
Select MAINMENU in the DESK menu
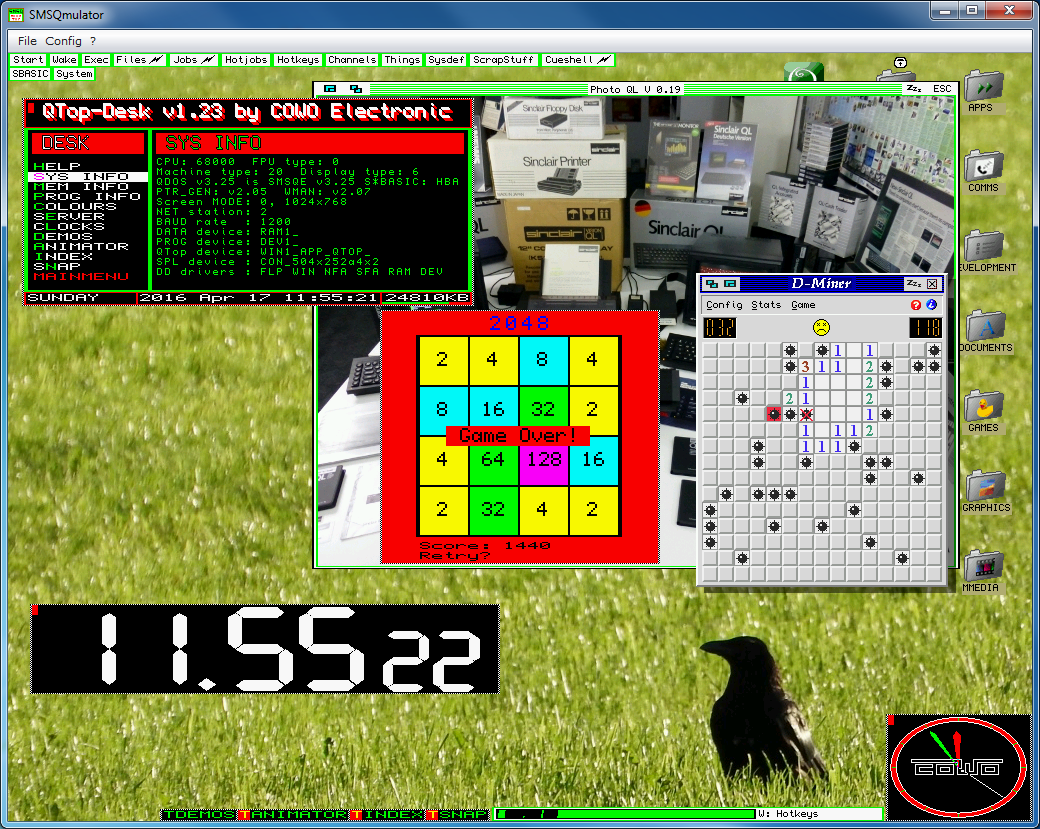point(82,276)
